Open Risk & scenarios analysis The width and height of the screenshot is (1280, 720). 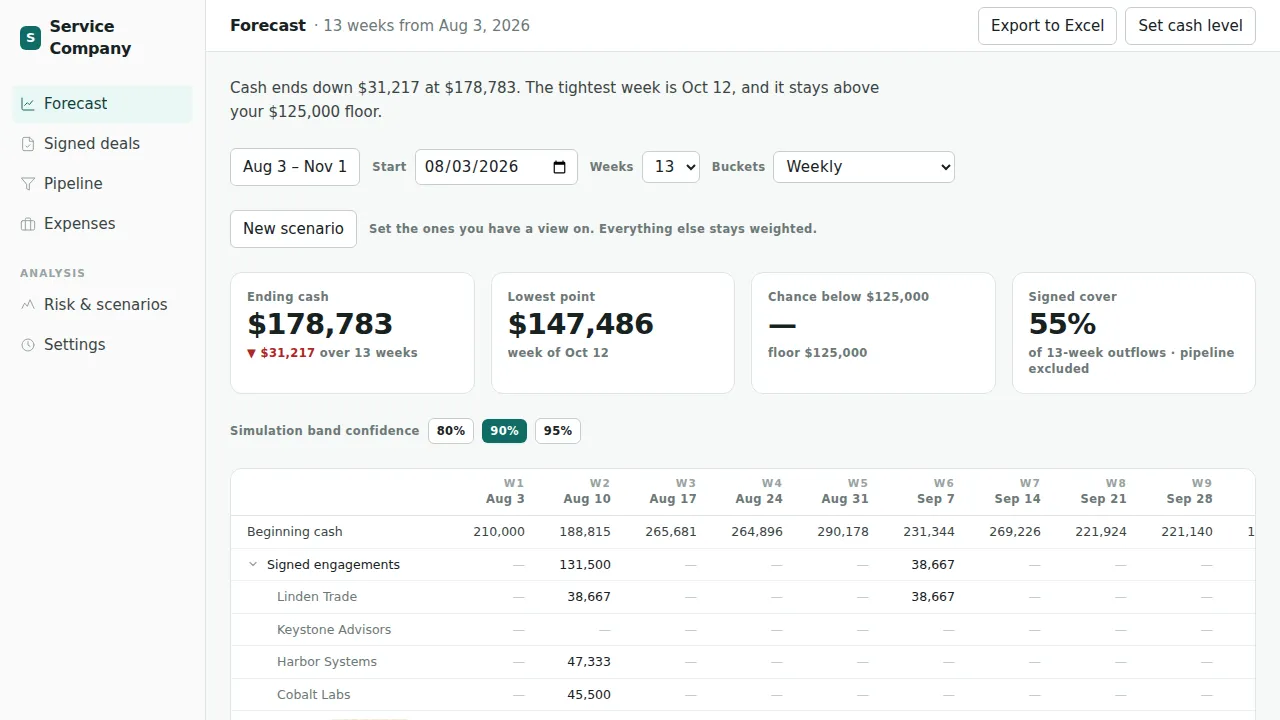click(102, 305)
